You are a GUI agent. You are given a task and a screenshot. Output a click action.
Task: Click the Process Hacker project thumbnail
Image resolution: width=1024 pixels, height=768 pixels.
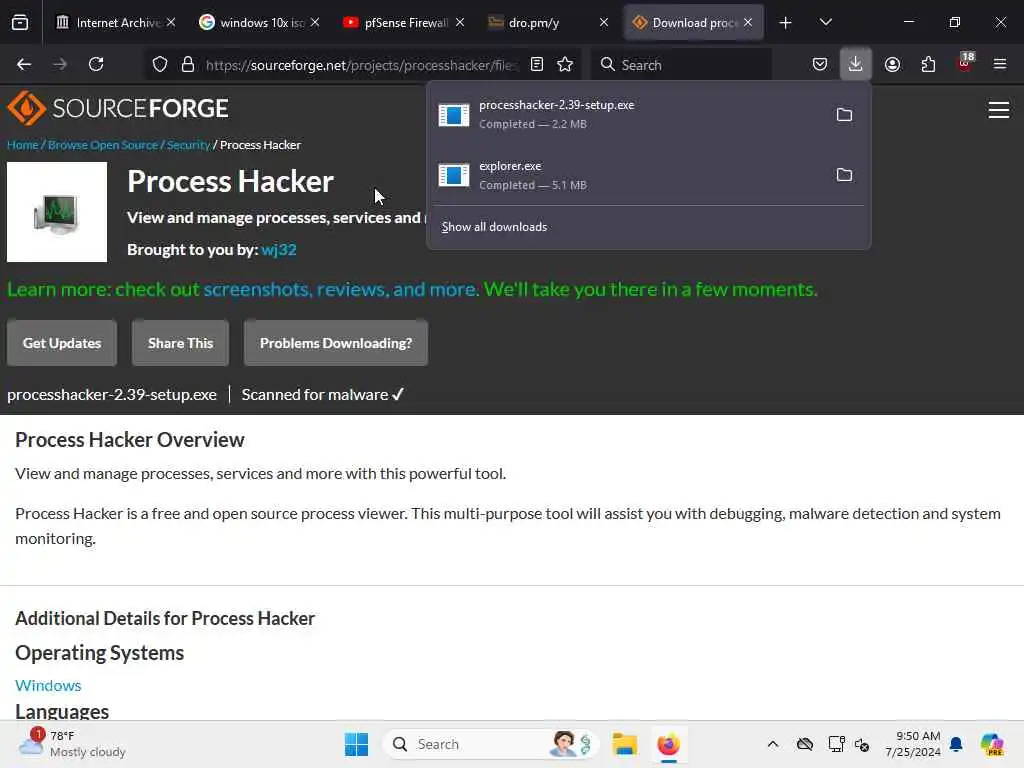57,212
